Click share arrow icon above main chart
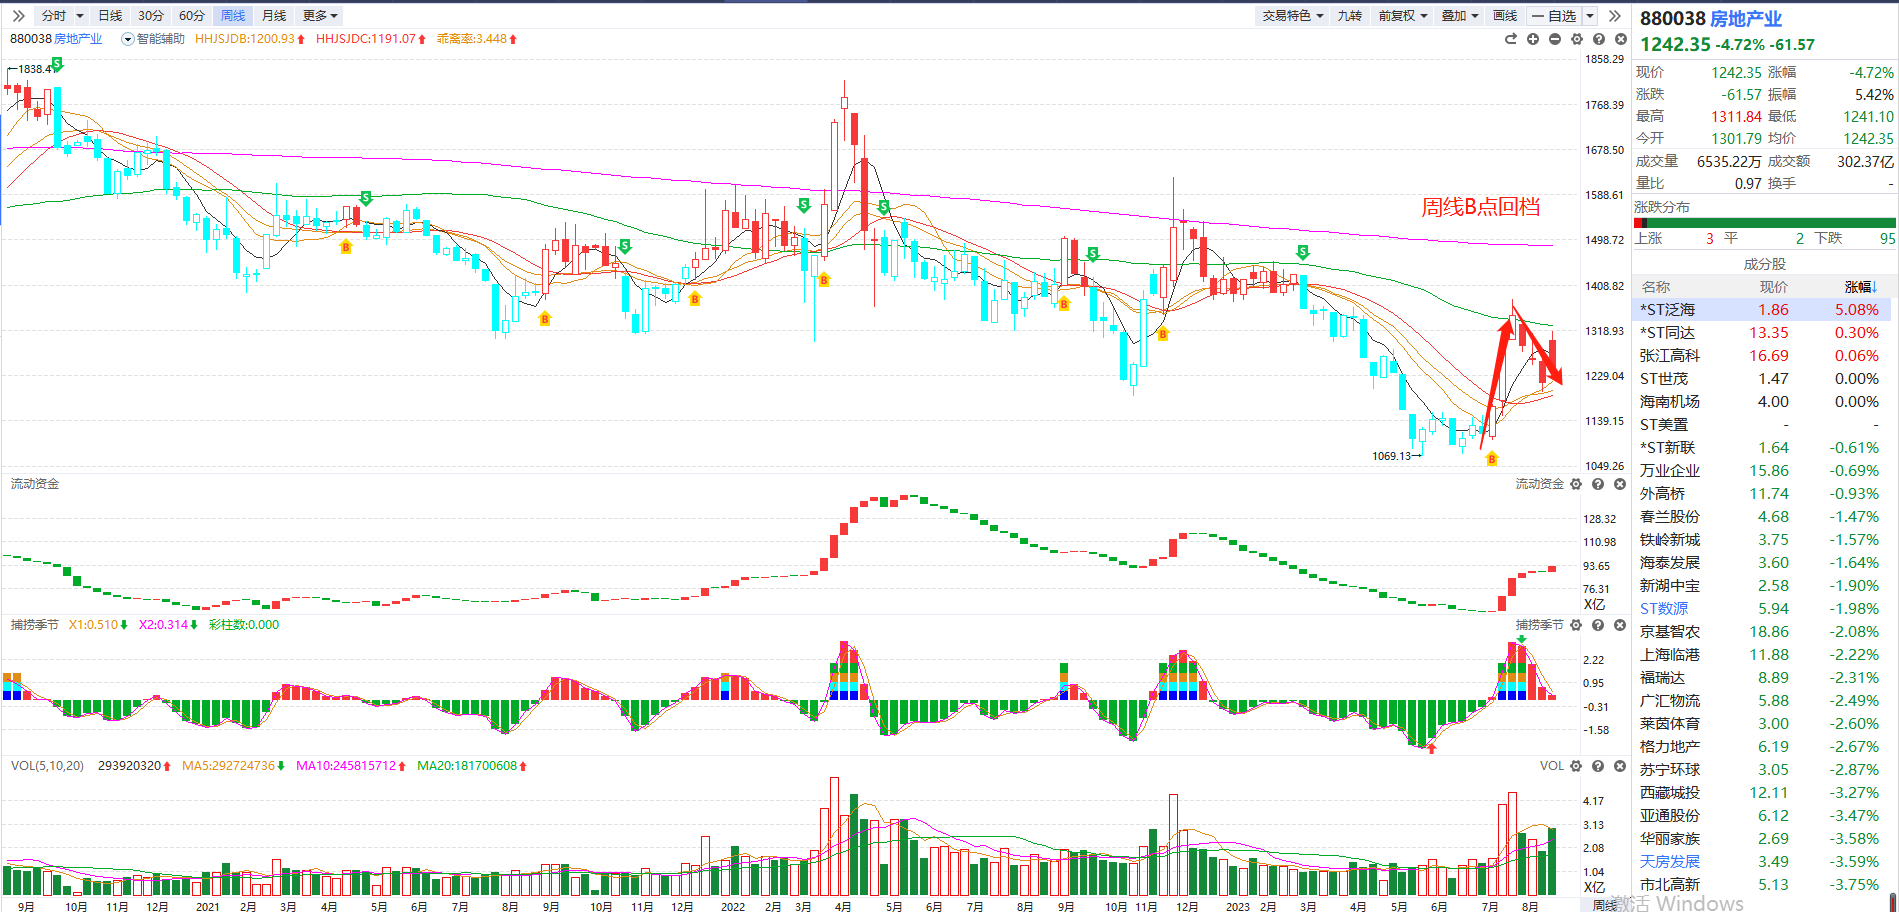Image resolution: width=1899 pixels, height=912 pixels. [x=1510, y=39]
